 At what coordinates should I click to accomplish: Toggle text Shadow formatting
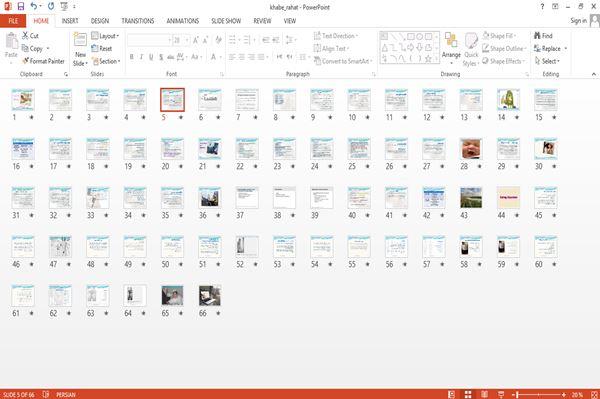[161, 57]
